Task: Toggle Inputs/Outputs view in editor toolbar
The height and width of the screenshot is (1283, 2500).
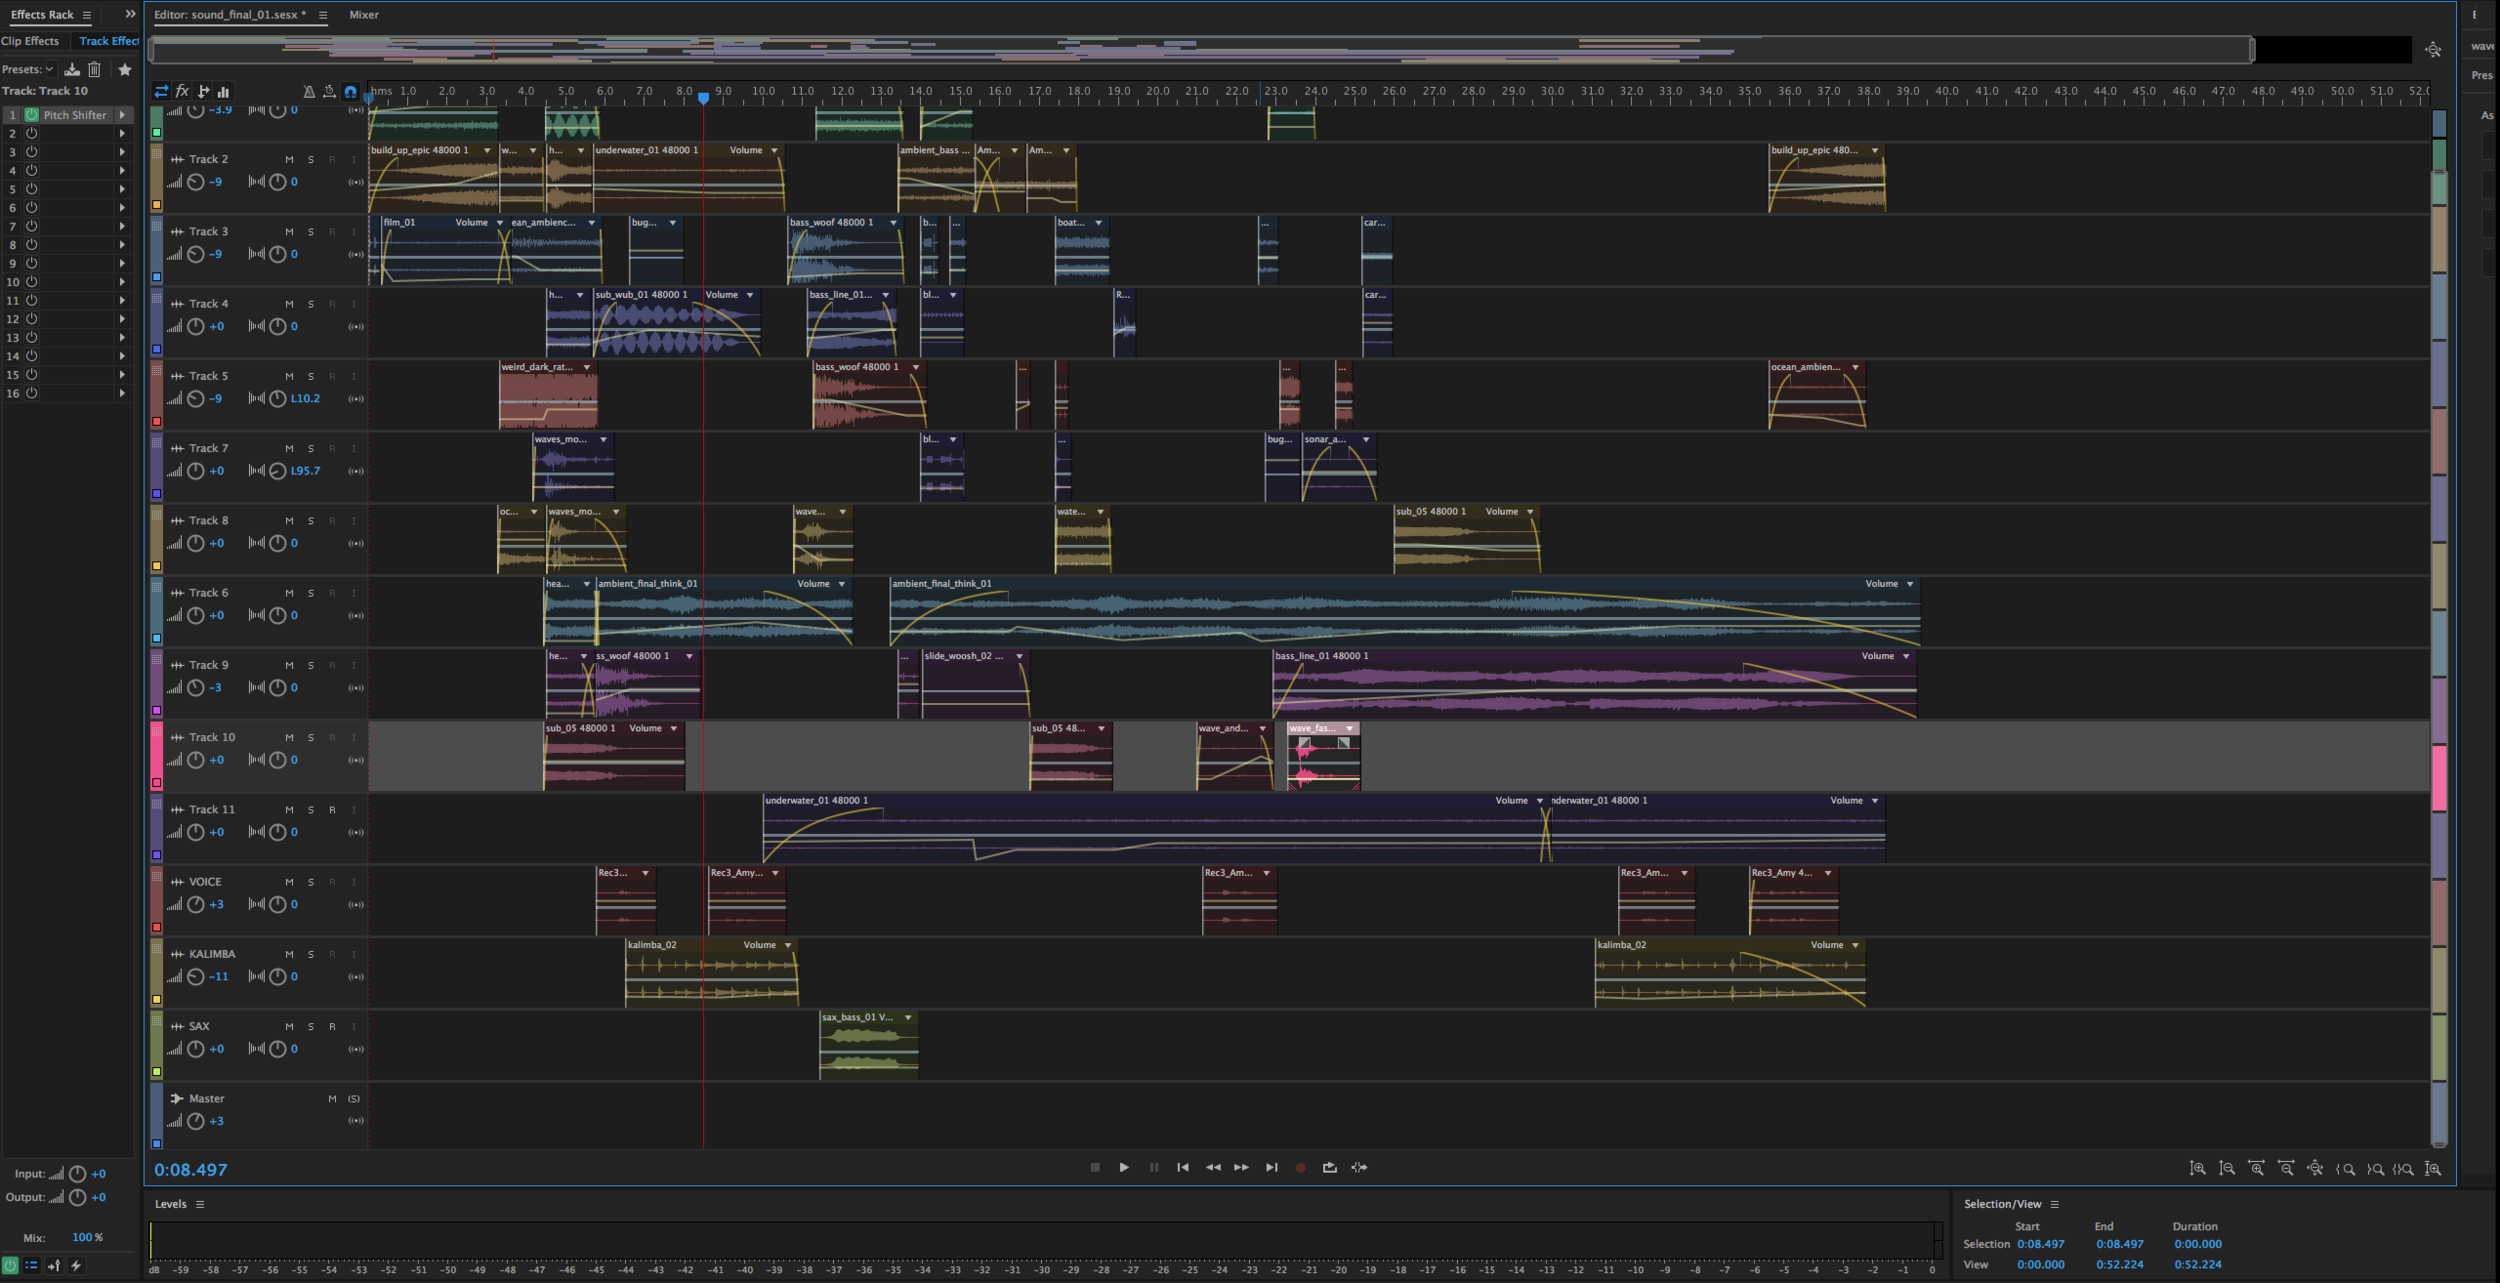Action: click(x=161, y=91)
